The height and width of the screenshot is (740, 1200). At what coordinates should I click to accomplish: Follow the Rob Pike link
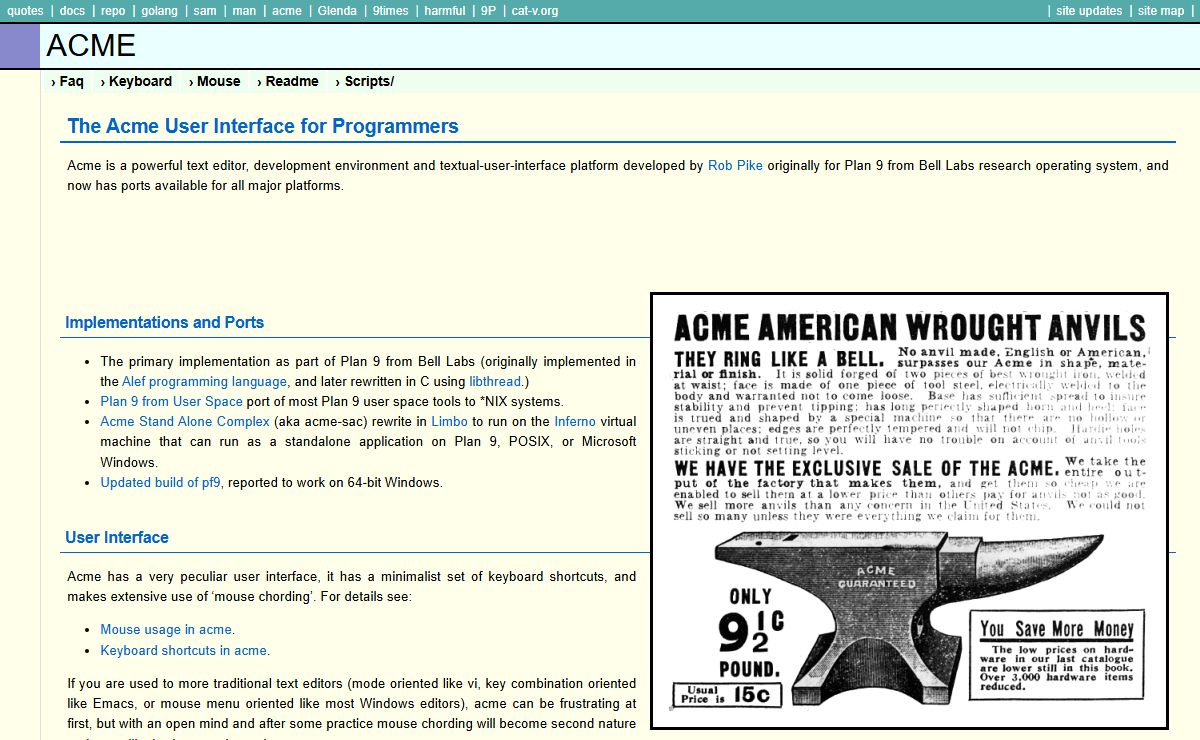pyautogui.click(x=735, y=166)
